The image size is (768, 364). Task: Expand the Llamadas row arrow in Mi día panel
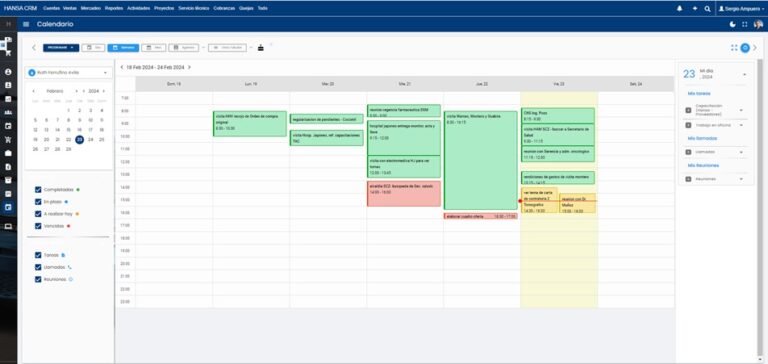point(741,152)
